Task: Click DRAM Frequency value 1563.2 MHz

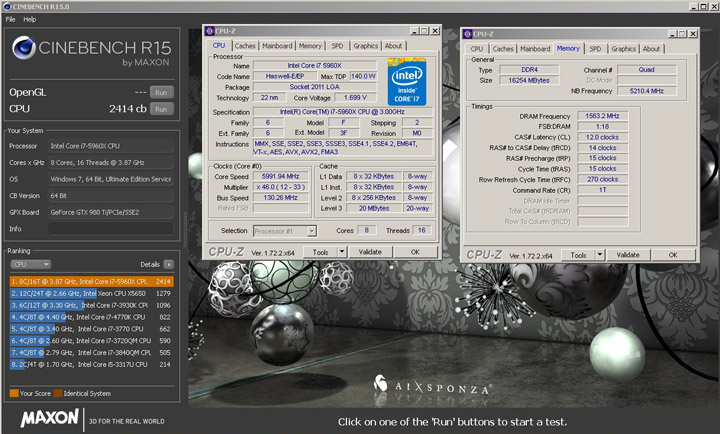Action: (602, 116)
